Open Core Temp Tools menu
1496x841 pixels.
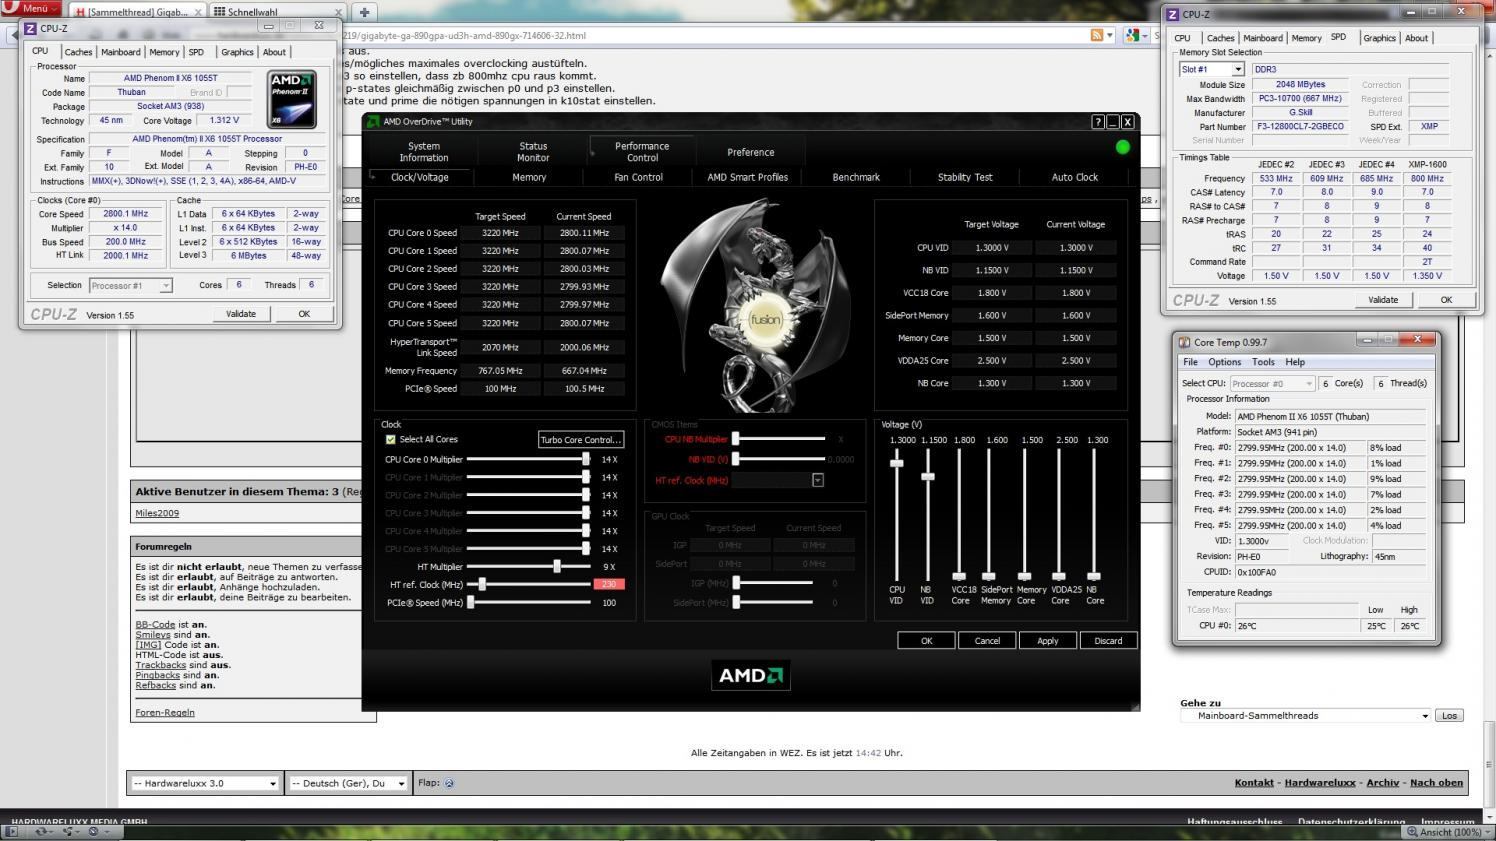pyautogui.click(x=1263, y=362)
